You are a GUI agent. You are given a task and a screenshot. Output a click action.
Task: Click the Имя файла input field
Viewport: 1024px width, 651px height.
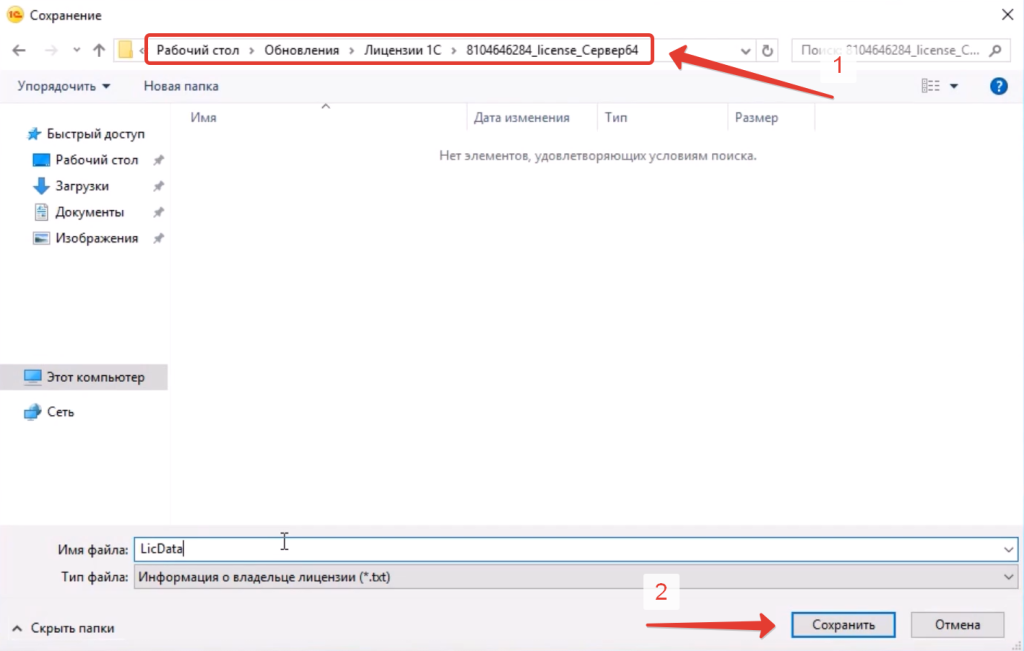click(x=570, y=549)
